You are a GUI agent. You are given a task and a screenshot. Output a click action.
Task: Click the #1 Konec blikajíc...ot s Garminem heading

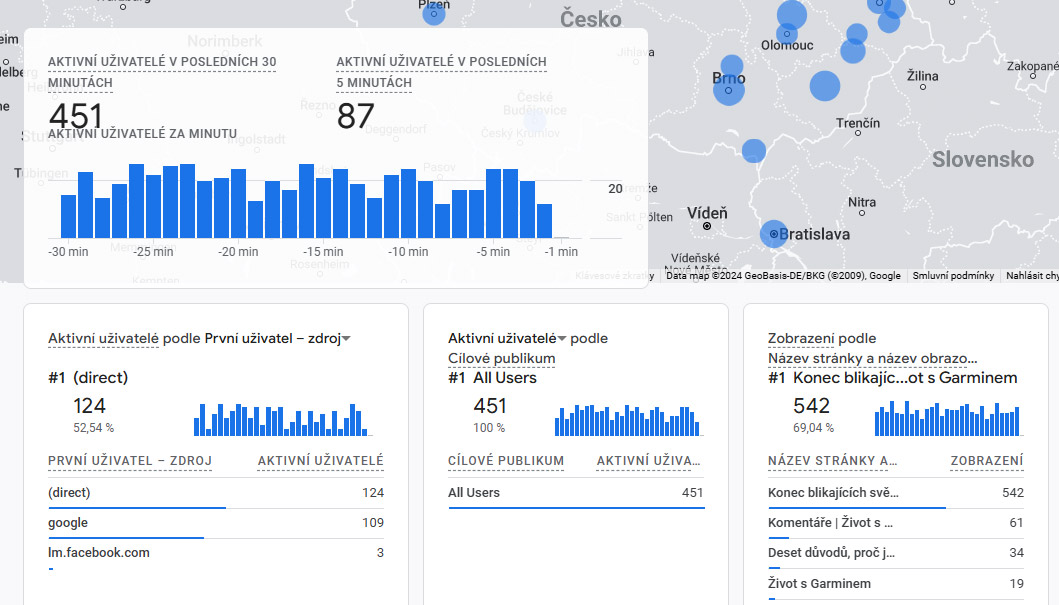pyautogui.click(x=892, y=377)
